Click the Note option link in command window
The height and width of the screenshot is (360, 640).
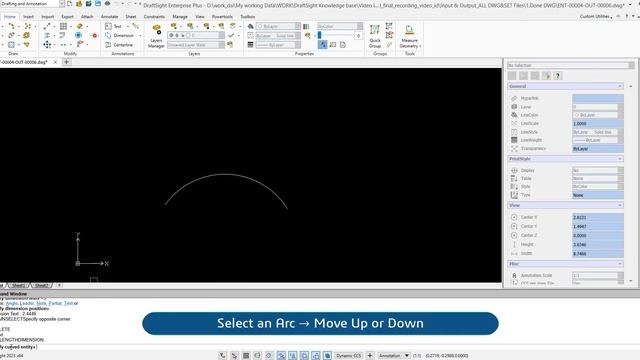pos(41,304)
